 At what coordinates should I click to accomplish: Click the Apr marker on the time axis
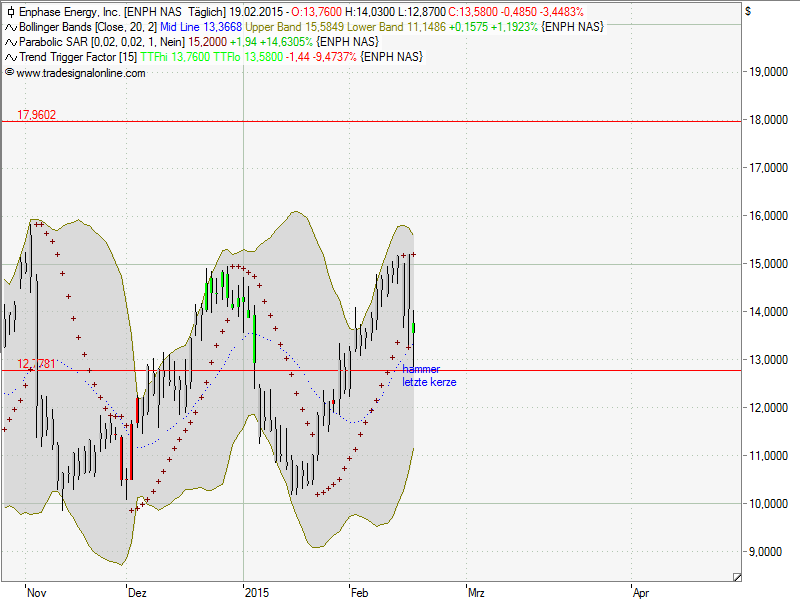click(641, 592)
